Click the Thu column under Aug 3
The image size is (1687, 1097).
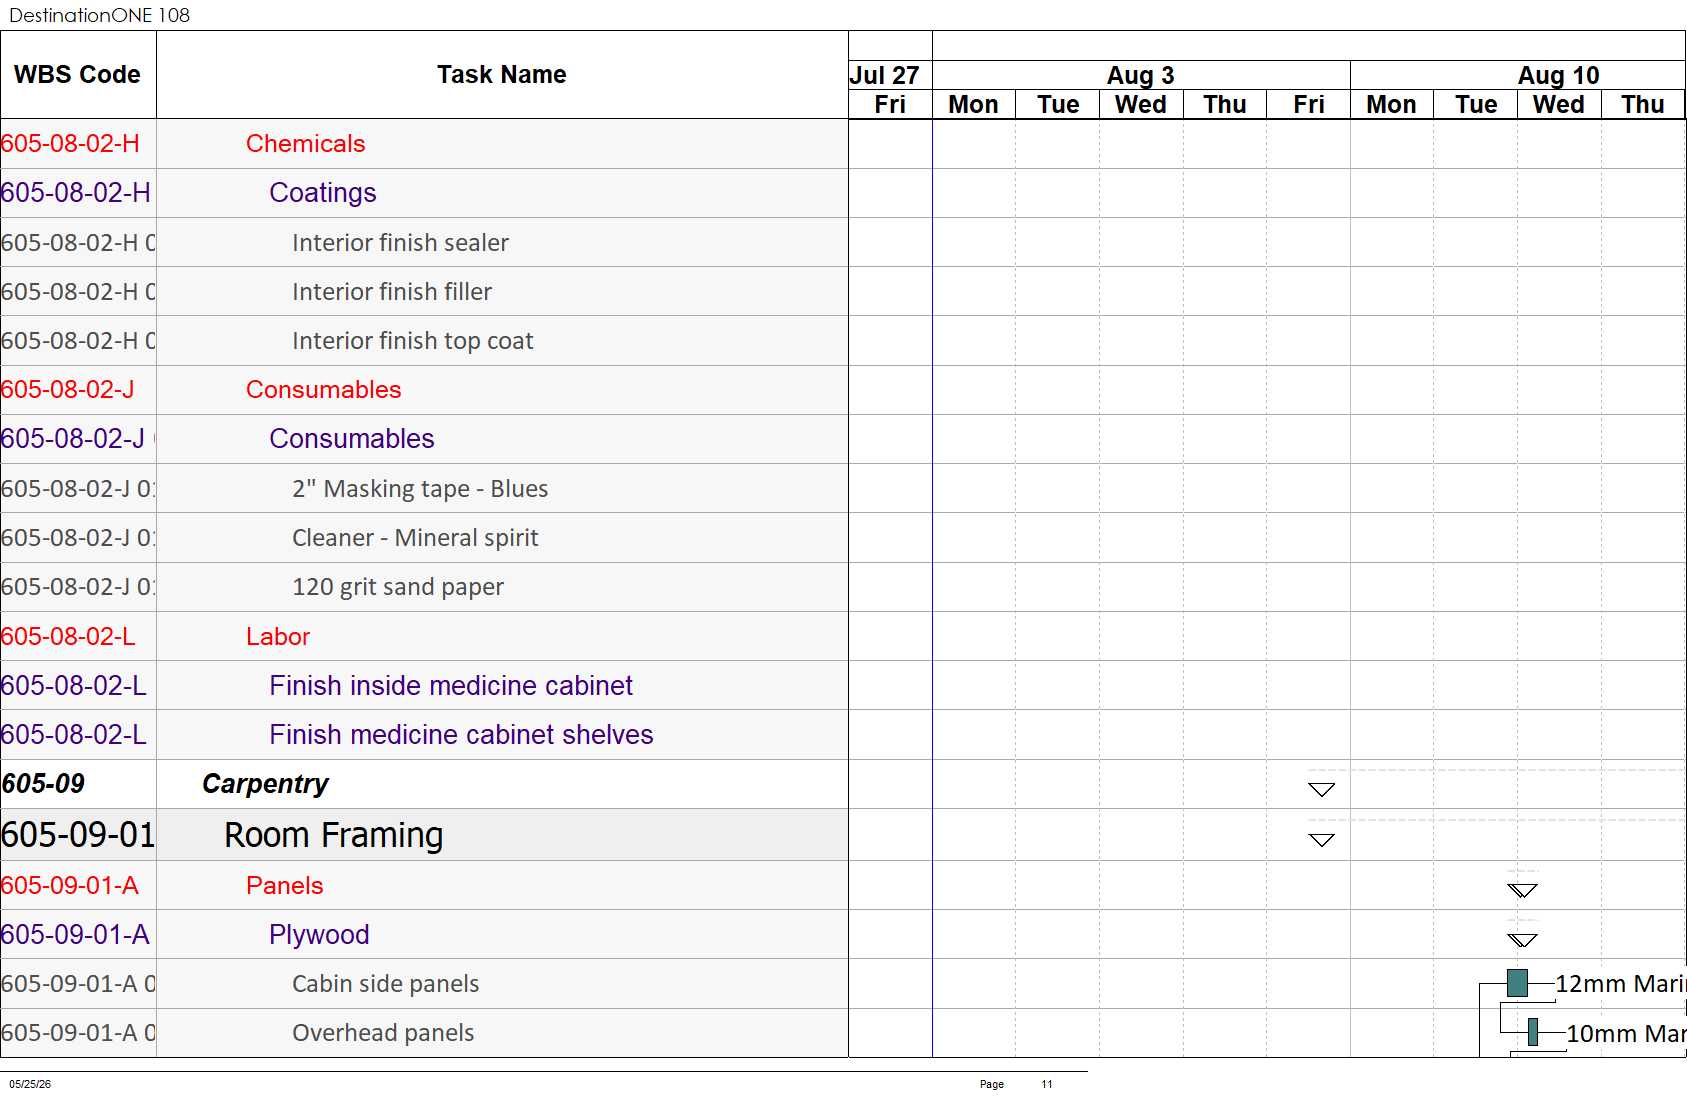click(1225, 105)
